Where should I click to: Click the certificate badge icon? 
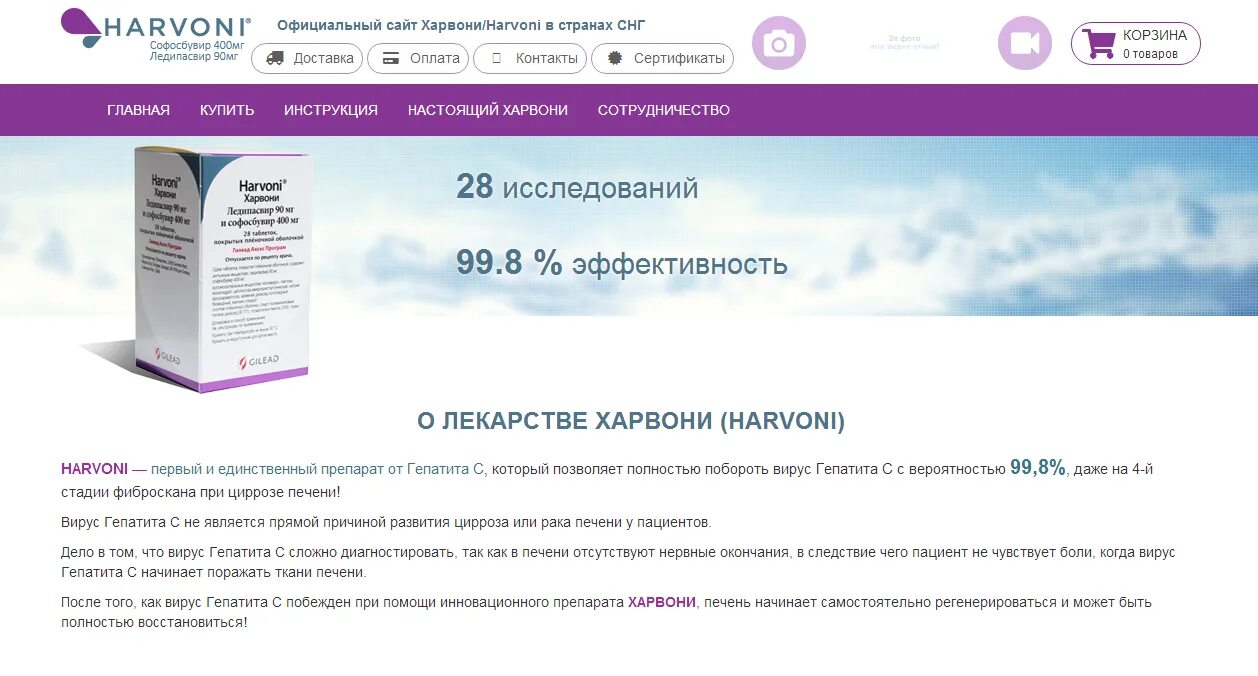(615, 58)
